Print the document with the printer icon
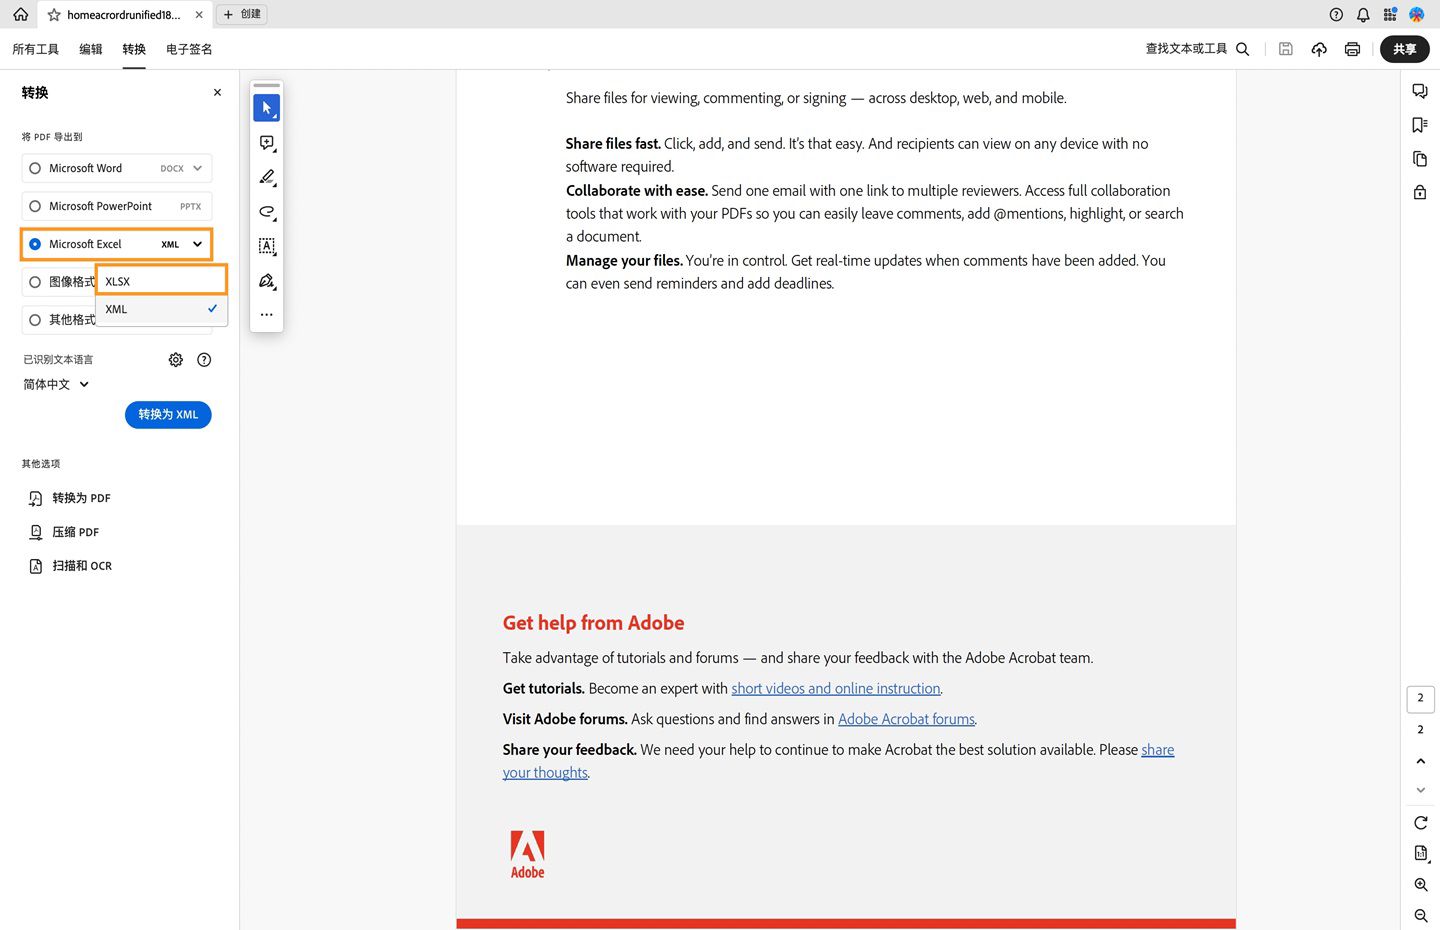 point(1352,49)
